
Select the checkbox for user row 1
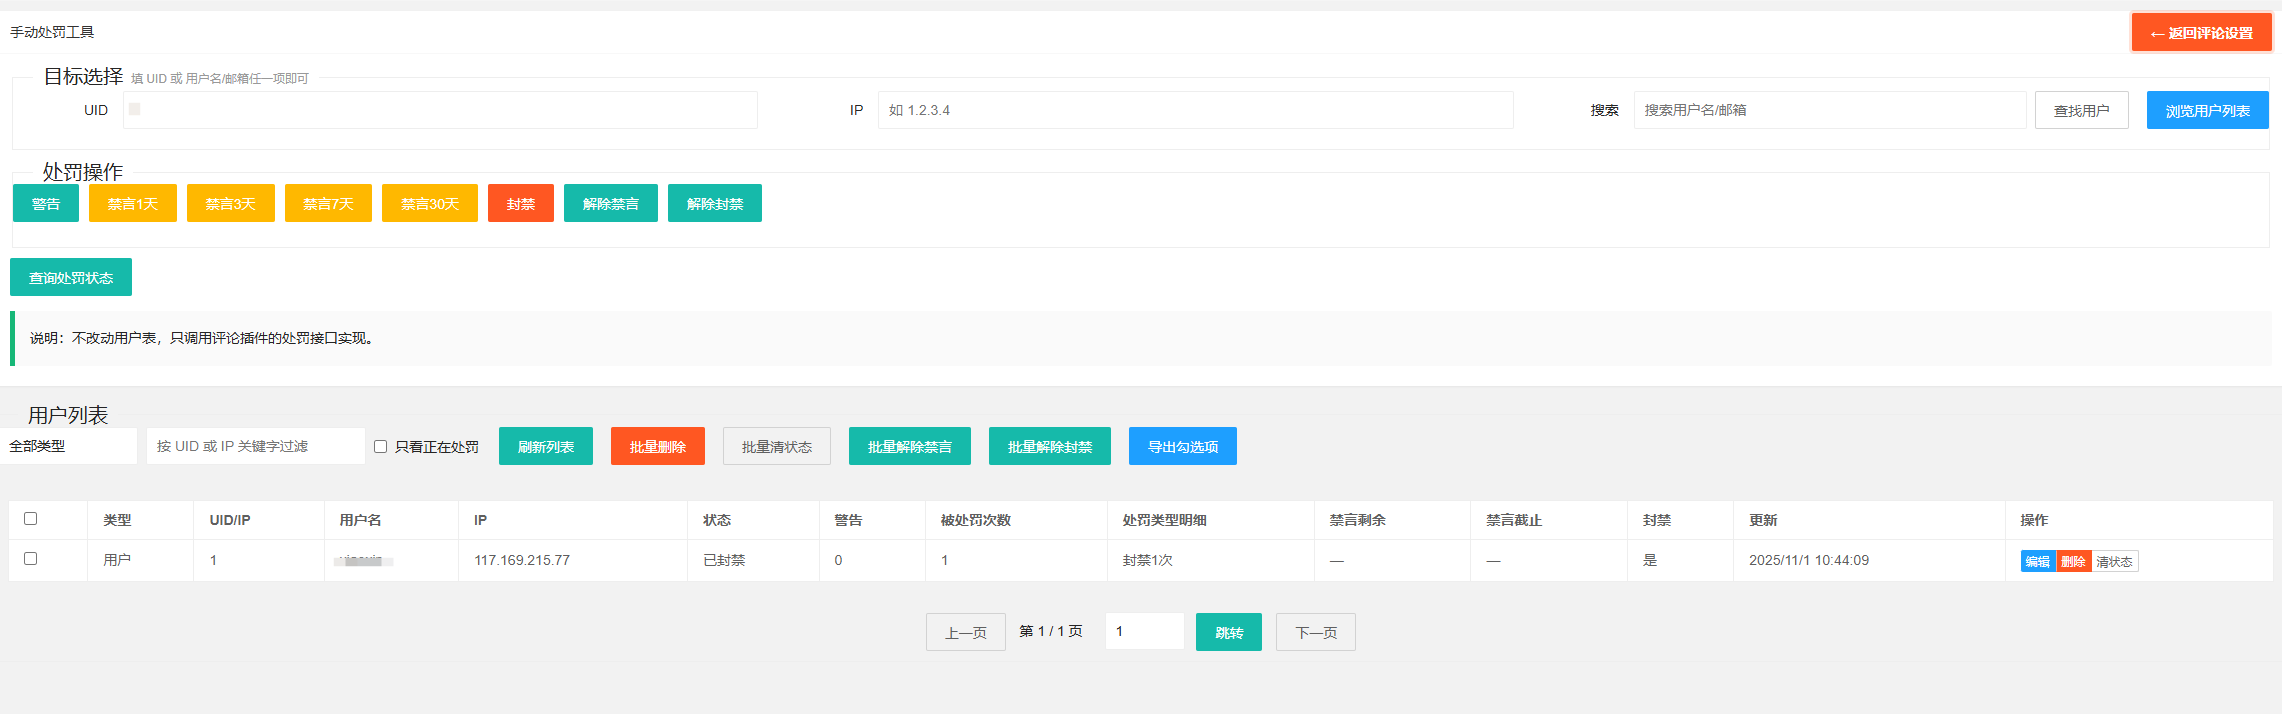click(31, 559)
